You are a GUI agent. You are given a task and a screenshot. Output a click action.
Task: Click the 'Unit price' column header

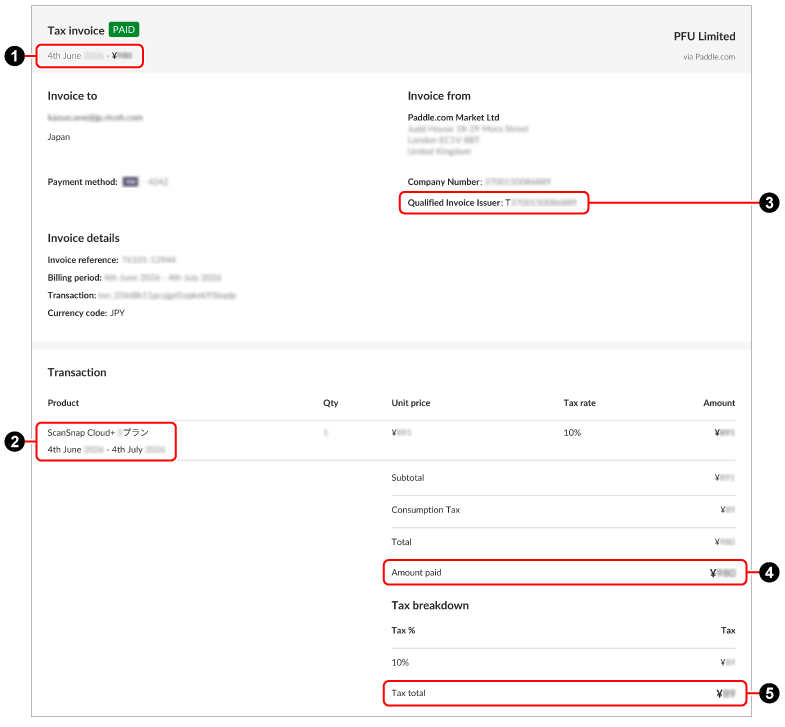(x=411, y=403)
